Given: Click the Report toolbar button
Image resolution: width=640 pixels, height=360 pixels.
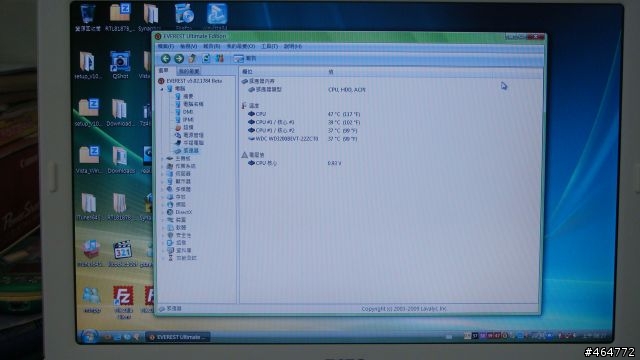Looking at the screenshot, I should [x=244, y=59].
